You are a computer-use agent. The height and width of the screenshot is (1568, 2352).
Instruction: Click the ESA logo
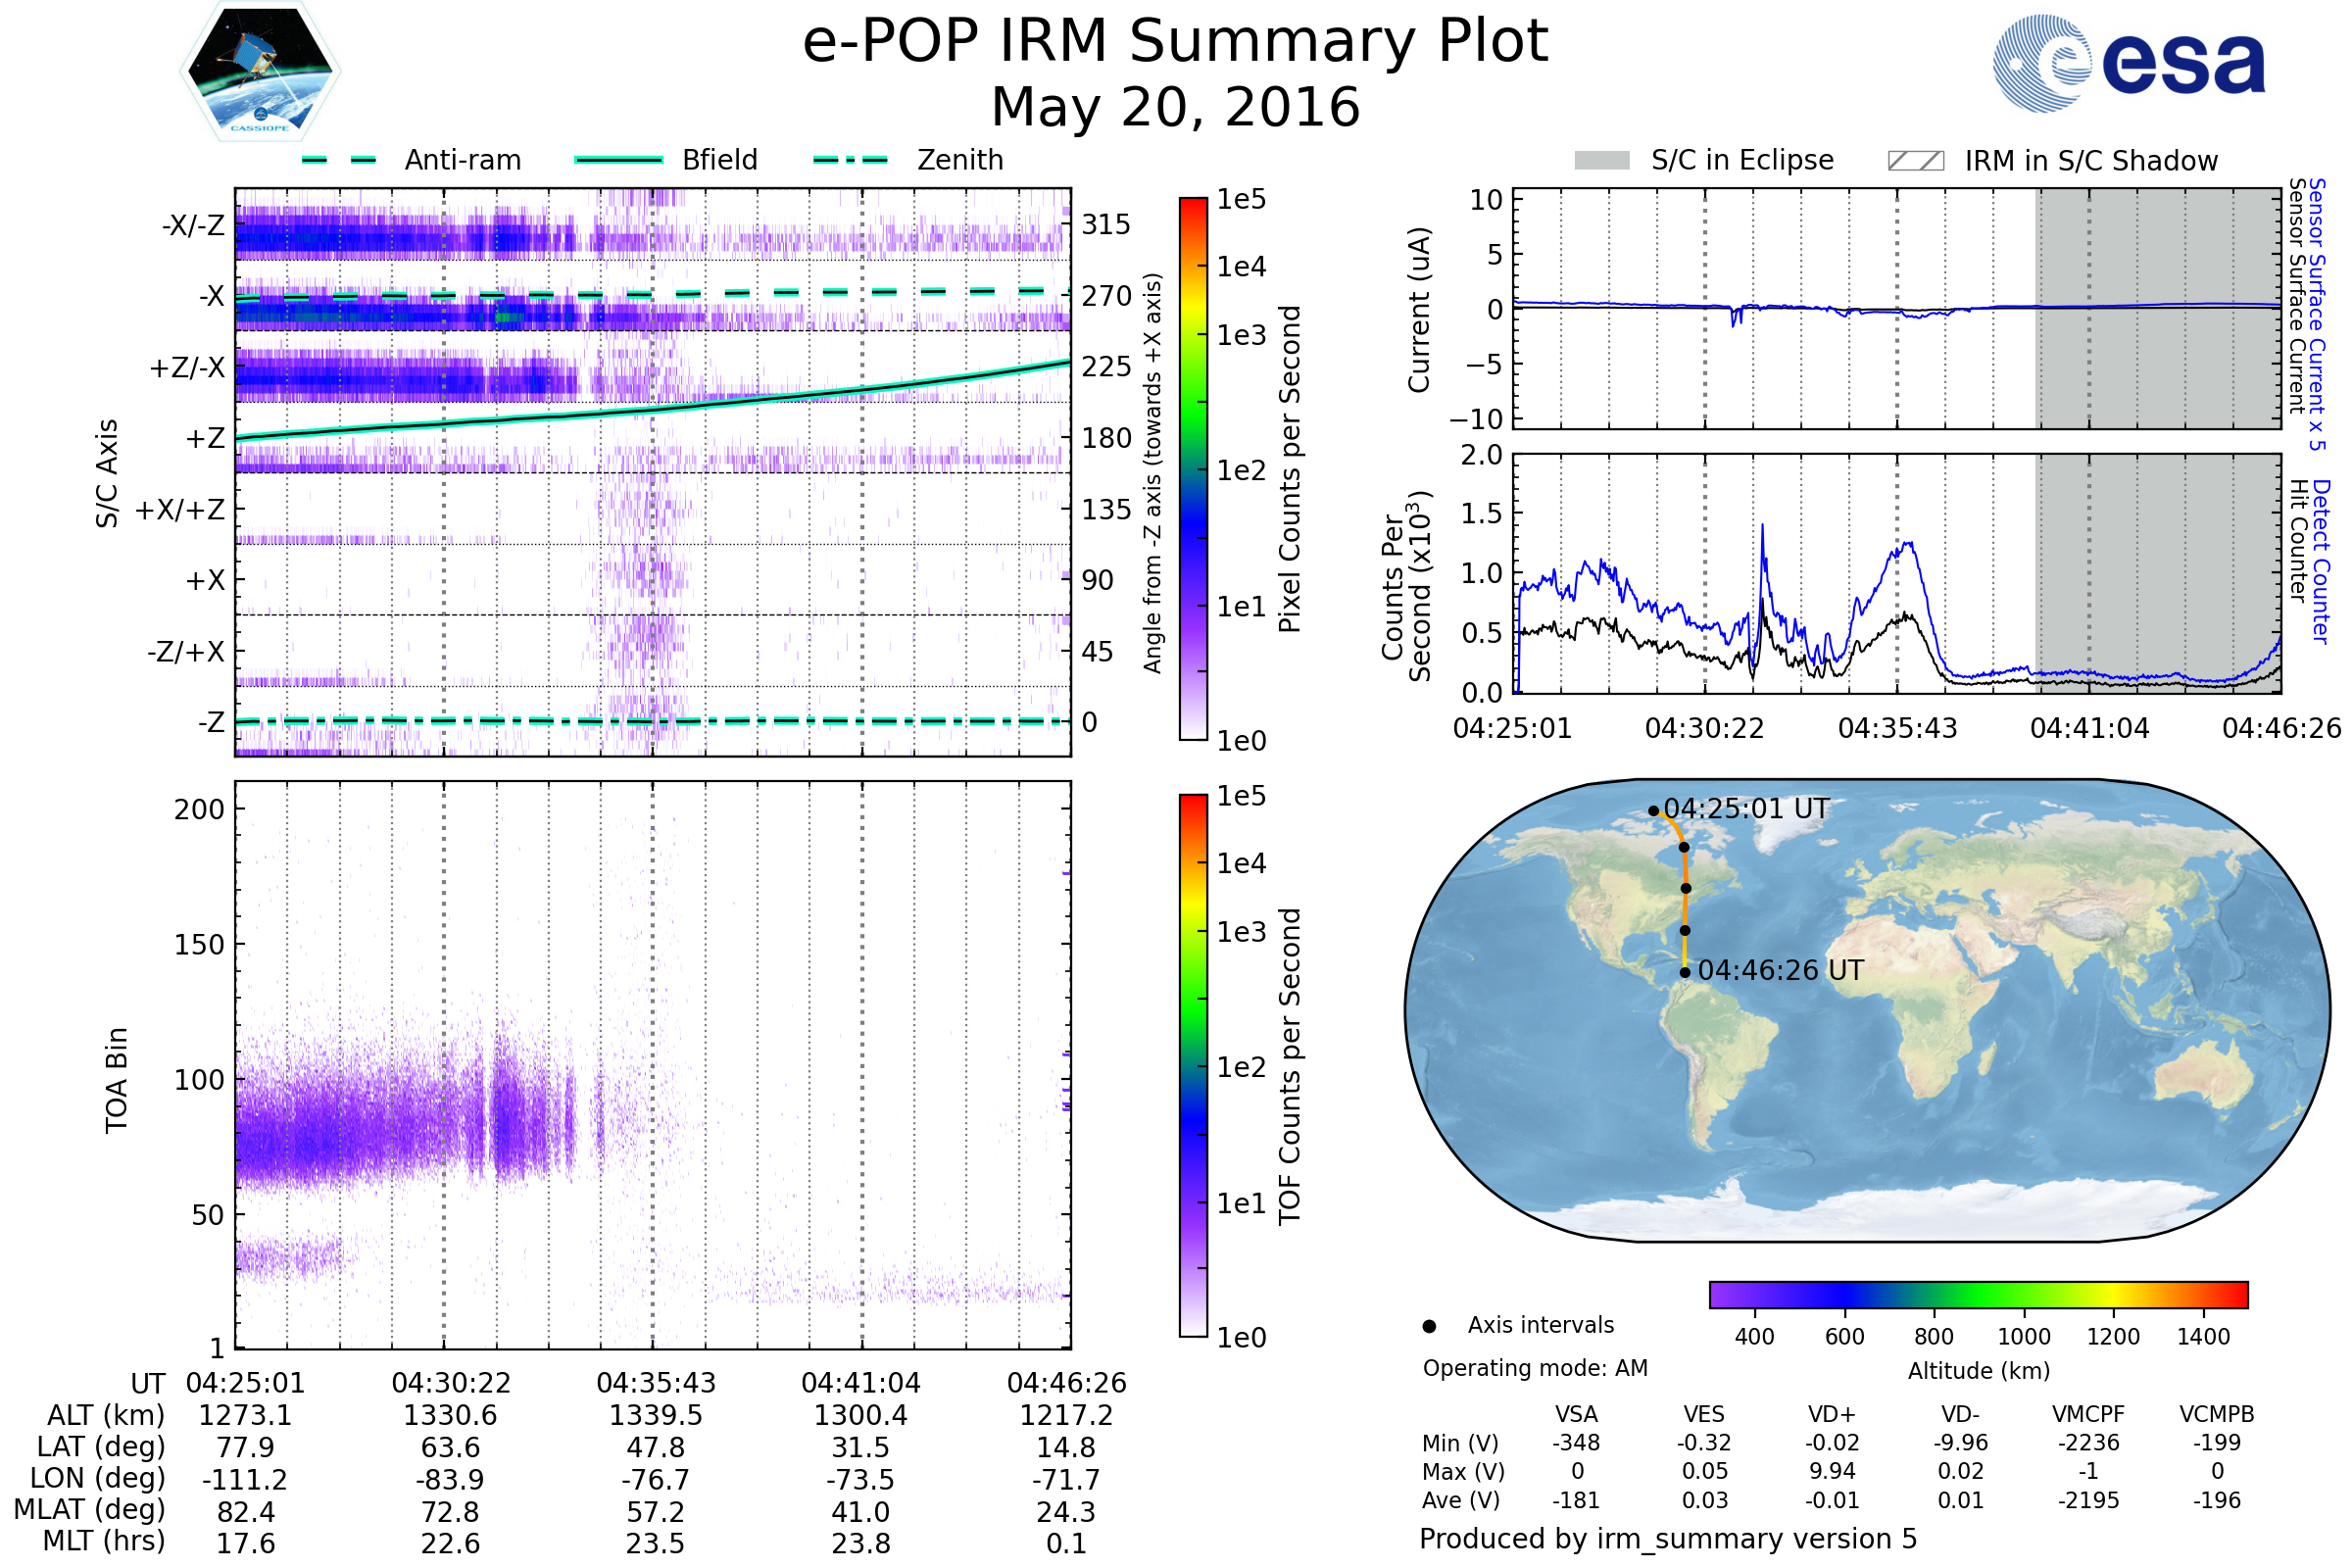[2129, 63]
